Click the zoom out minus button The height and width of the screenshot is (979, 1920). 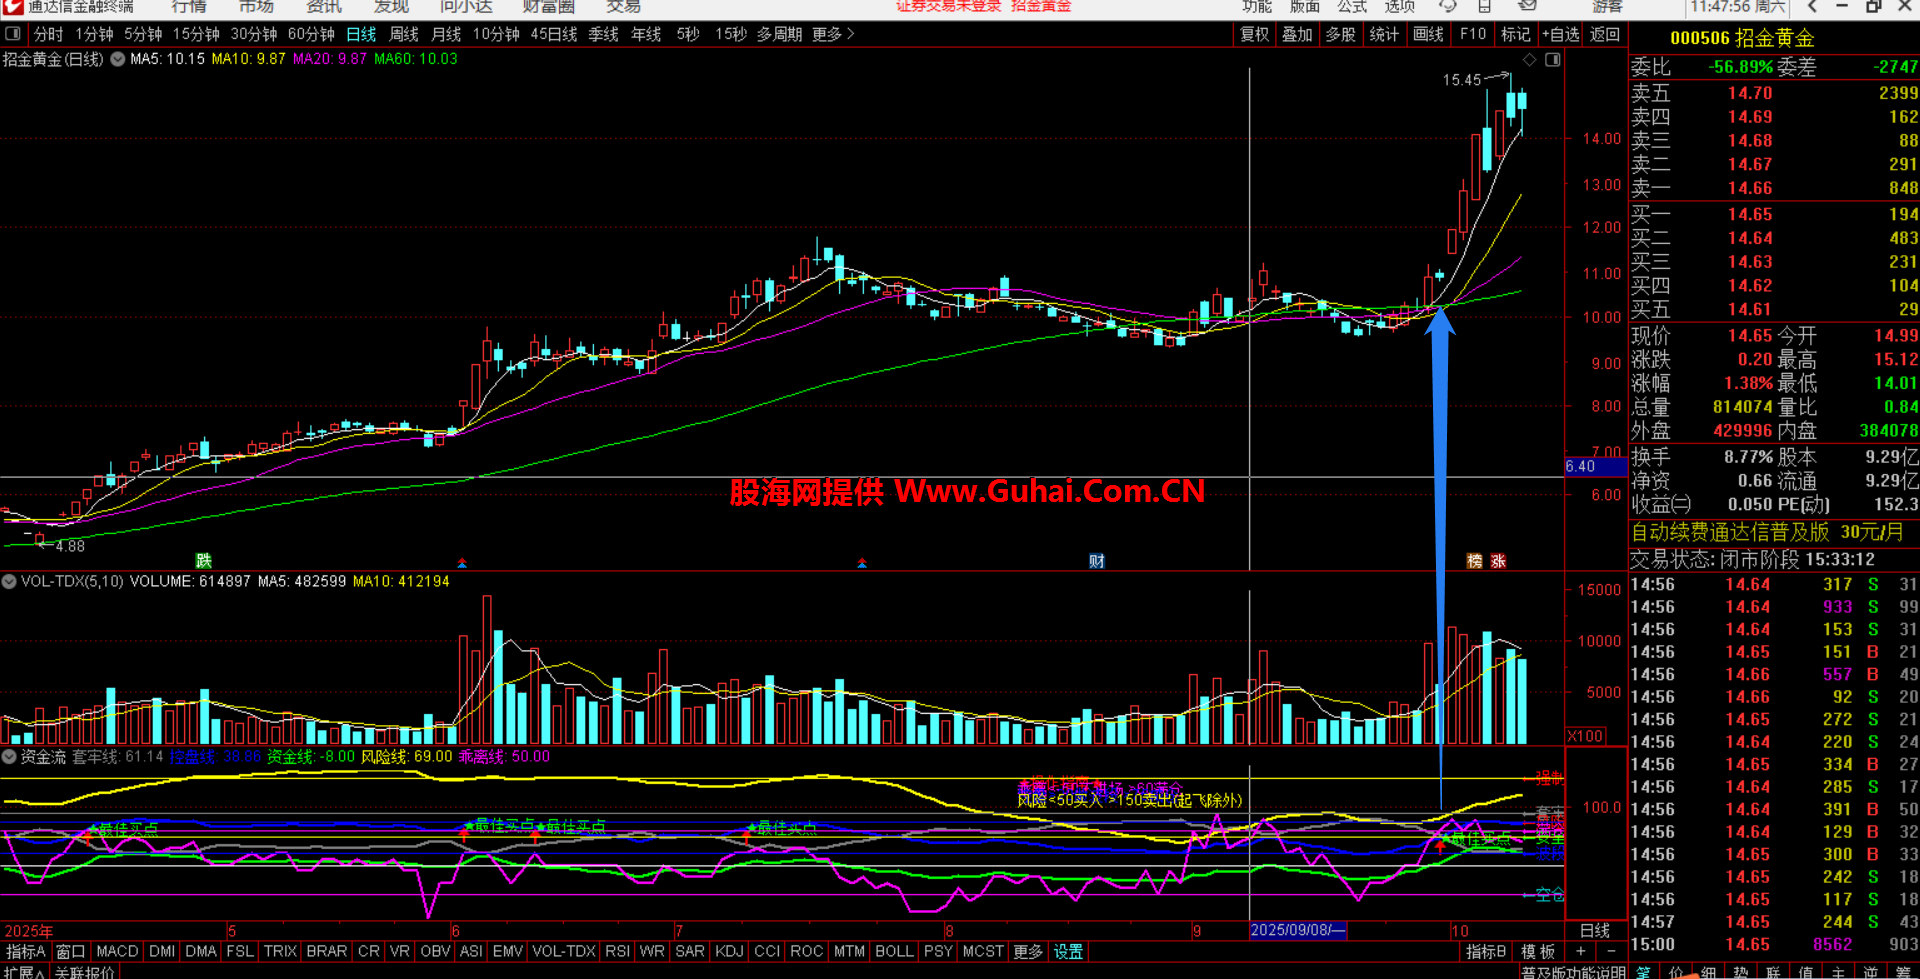[x=1610, y=951]
